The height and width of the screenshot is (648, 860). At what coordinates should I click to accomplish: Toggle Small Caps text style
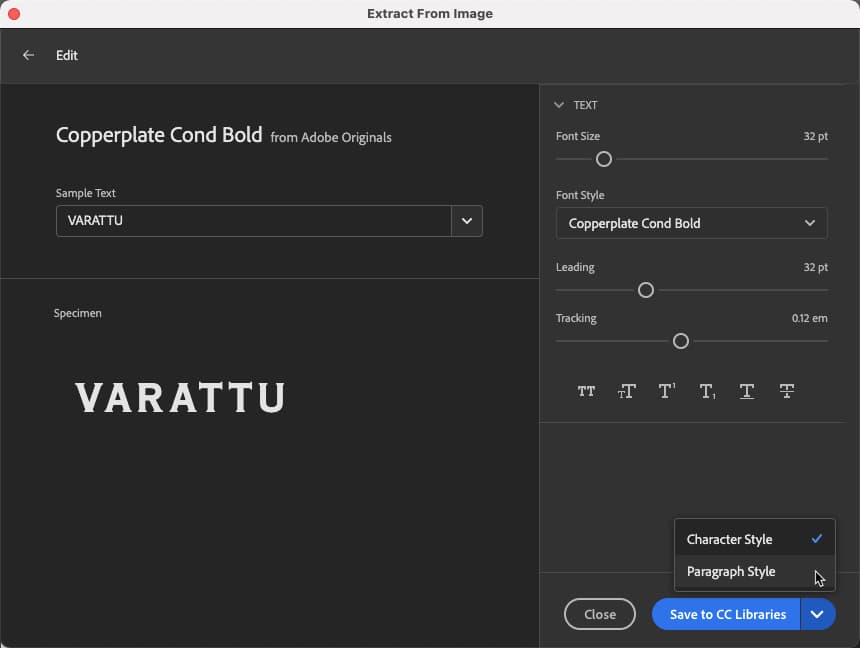tap(626, 391)
